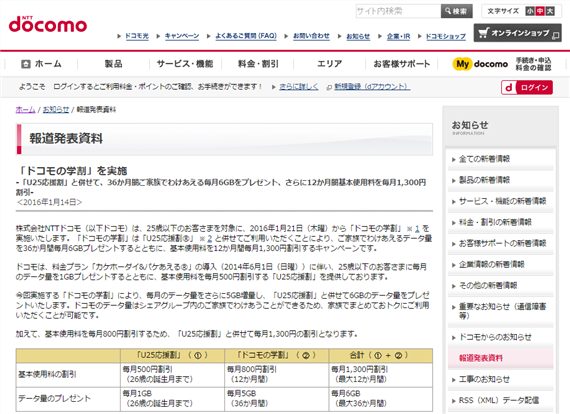Click table header 「ドコモの学割」（②）
570x414 pixels.
277,355
